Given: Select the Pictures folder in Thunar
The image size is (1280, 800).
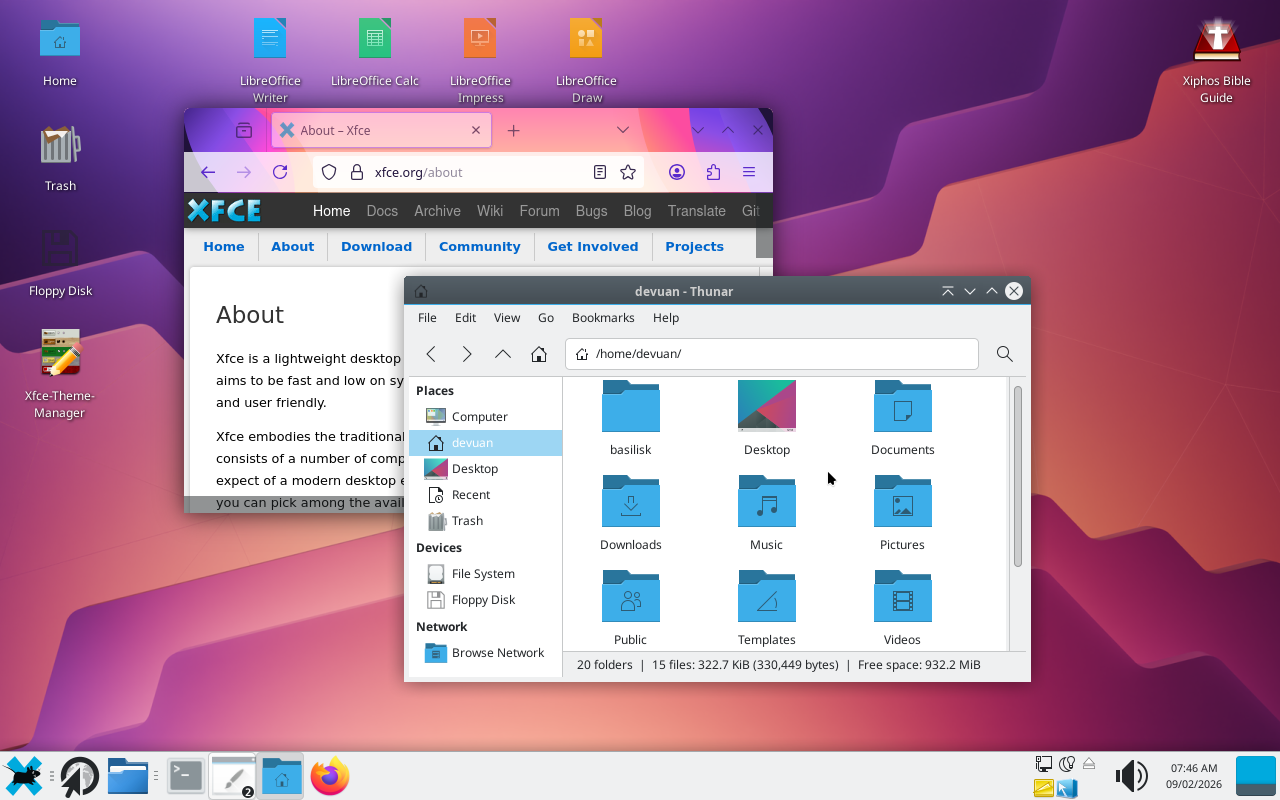Looking at the screenshot, I should pos(903,513).
